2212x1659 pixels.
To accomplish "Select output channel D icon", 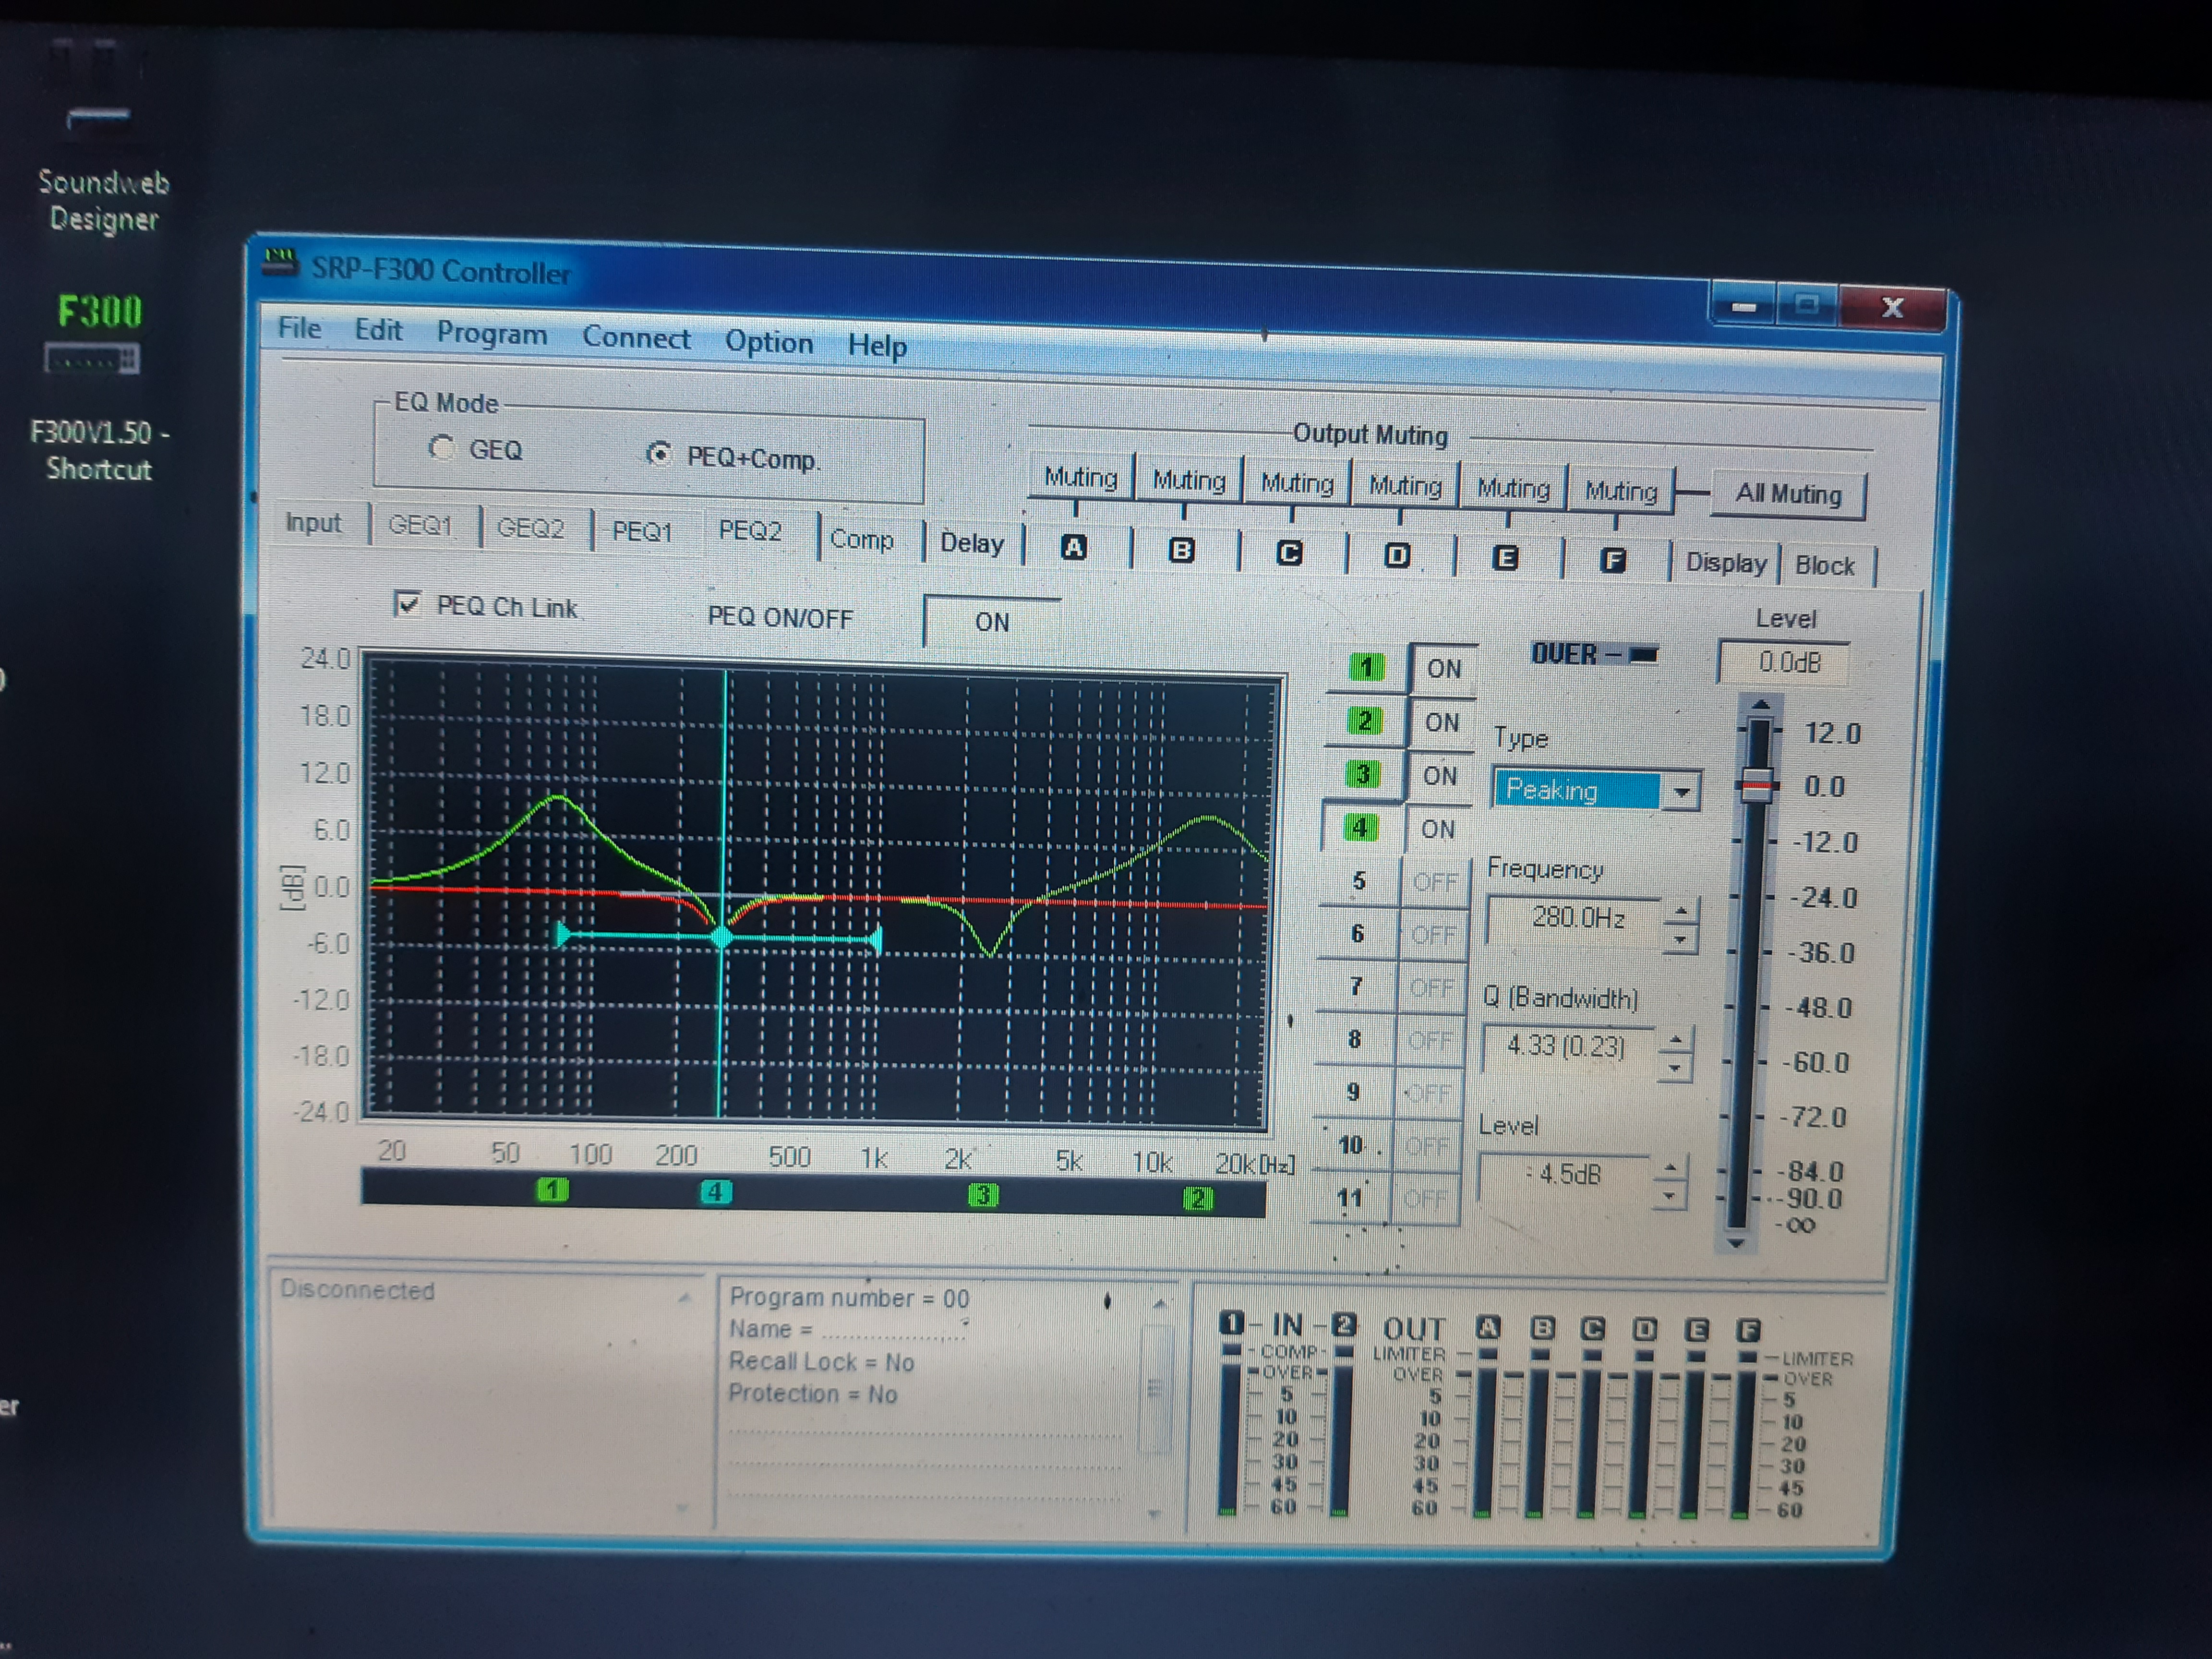I will click(x=1397, y=555).
